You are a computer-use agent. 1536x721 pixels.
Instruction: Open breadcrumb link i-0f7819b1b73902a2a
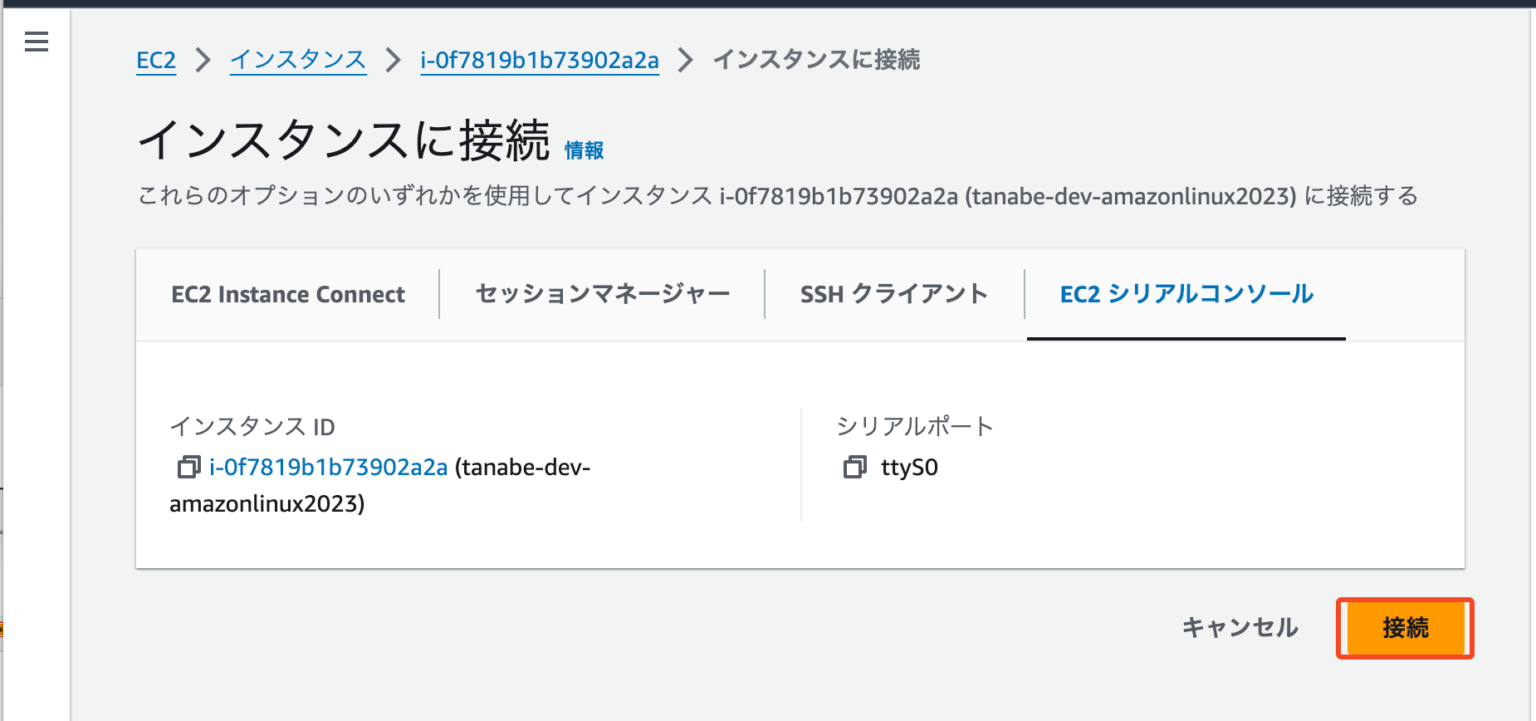tap(539, 60)
